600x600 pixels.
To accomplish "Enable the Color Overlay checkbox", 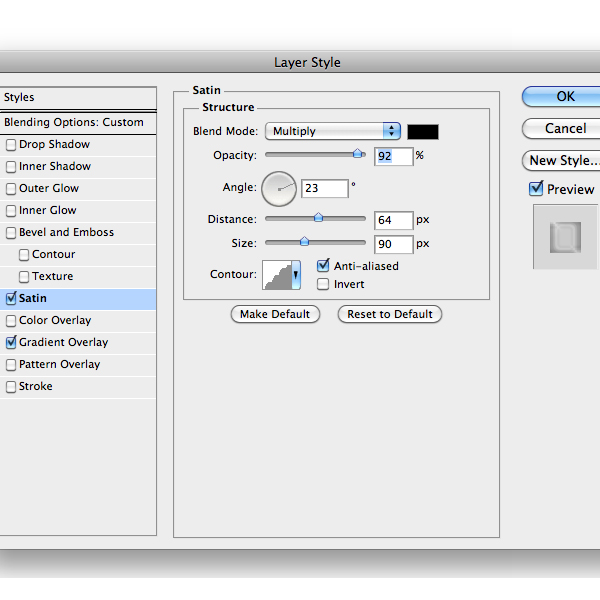I will tap(11, 320).
